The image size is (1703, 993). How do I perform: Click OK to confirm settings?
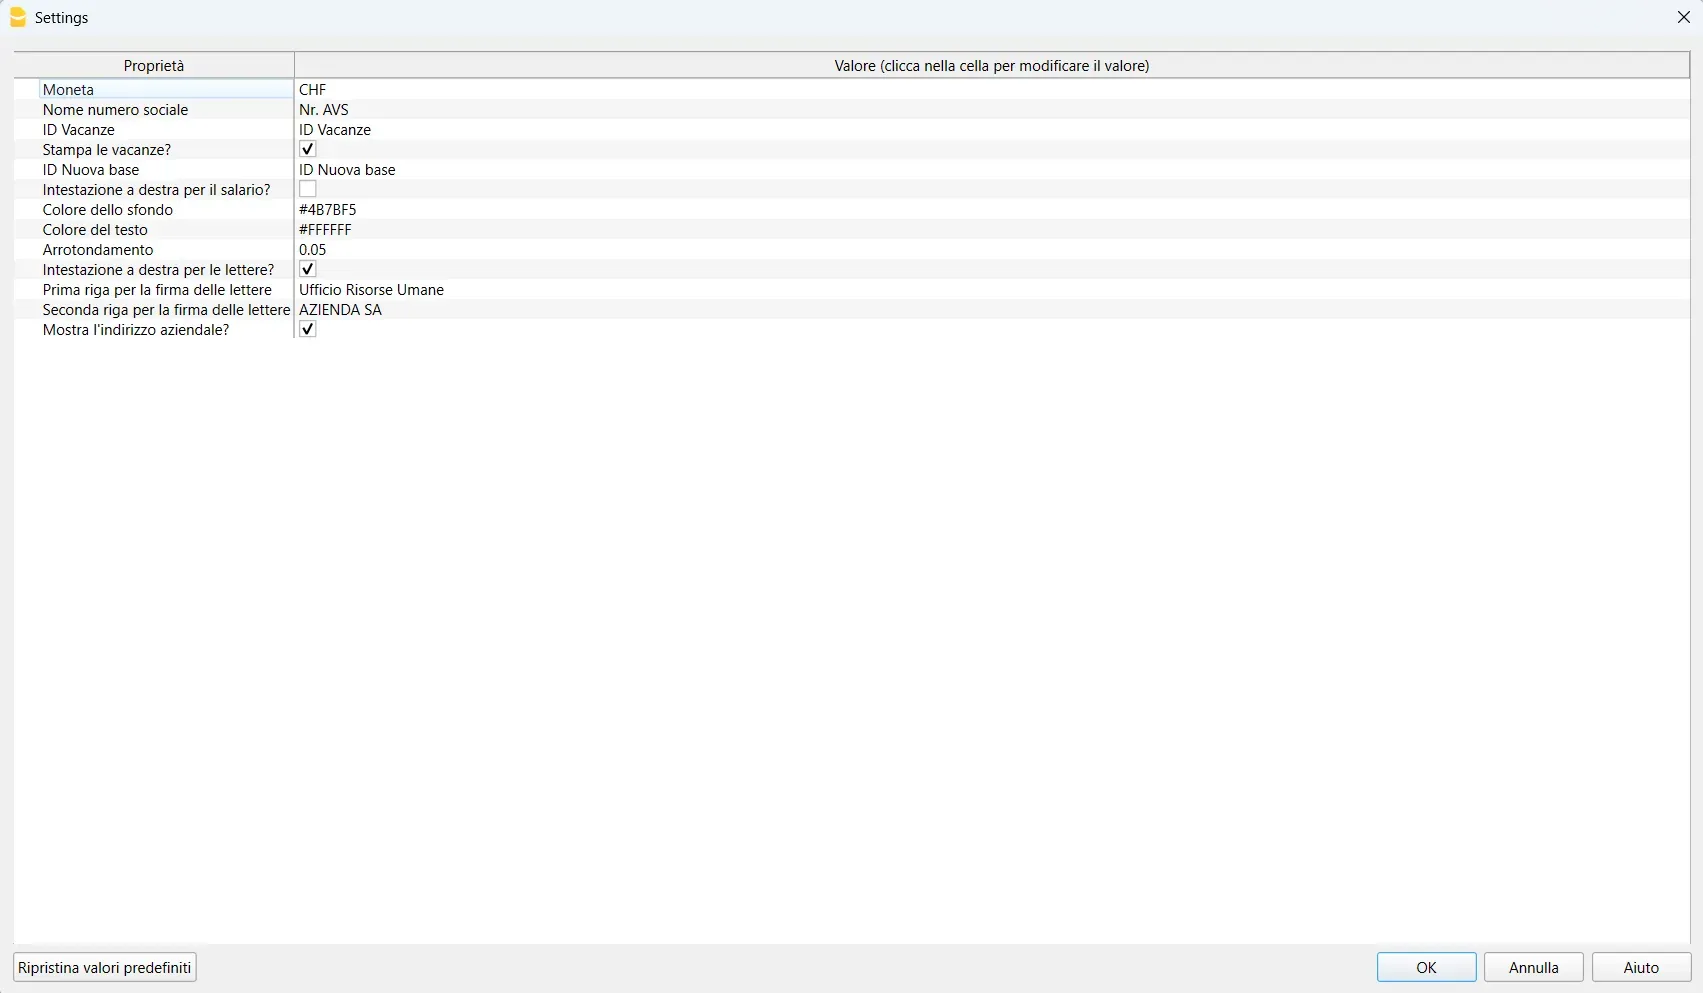pyautogui.click(x=1425, y=967)
